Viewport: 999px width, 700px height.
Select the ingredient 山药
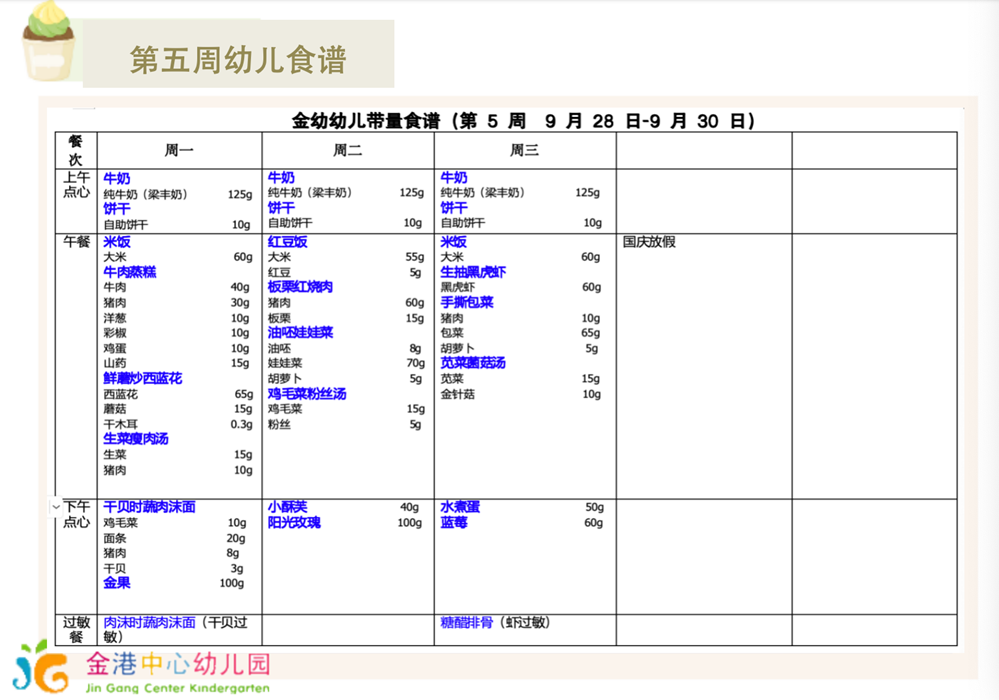pos(115,363)
